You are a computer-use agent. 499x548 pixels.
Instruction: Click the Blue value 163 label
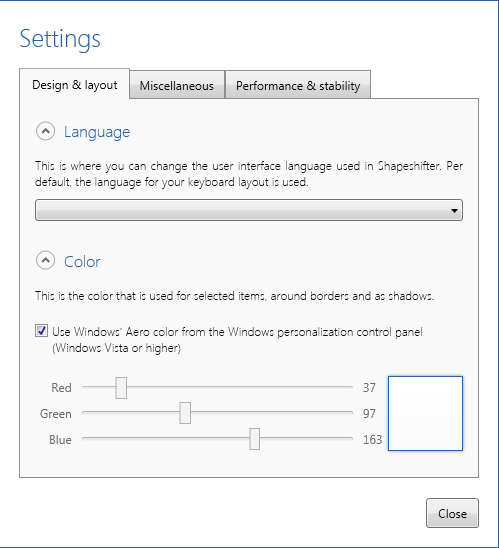tap(372, 439)
